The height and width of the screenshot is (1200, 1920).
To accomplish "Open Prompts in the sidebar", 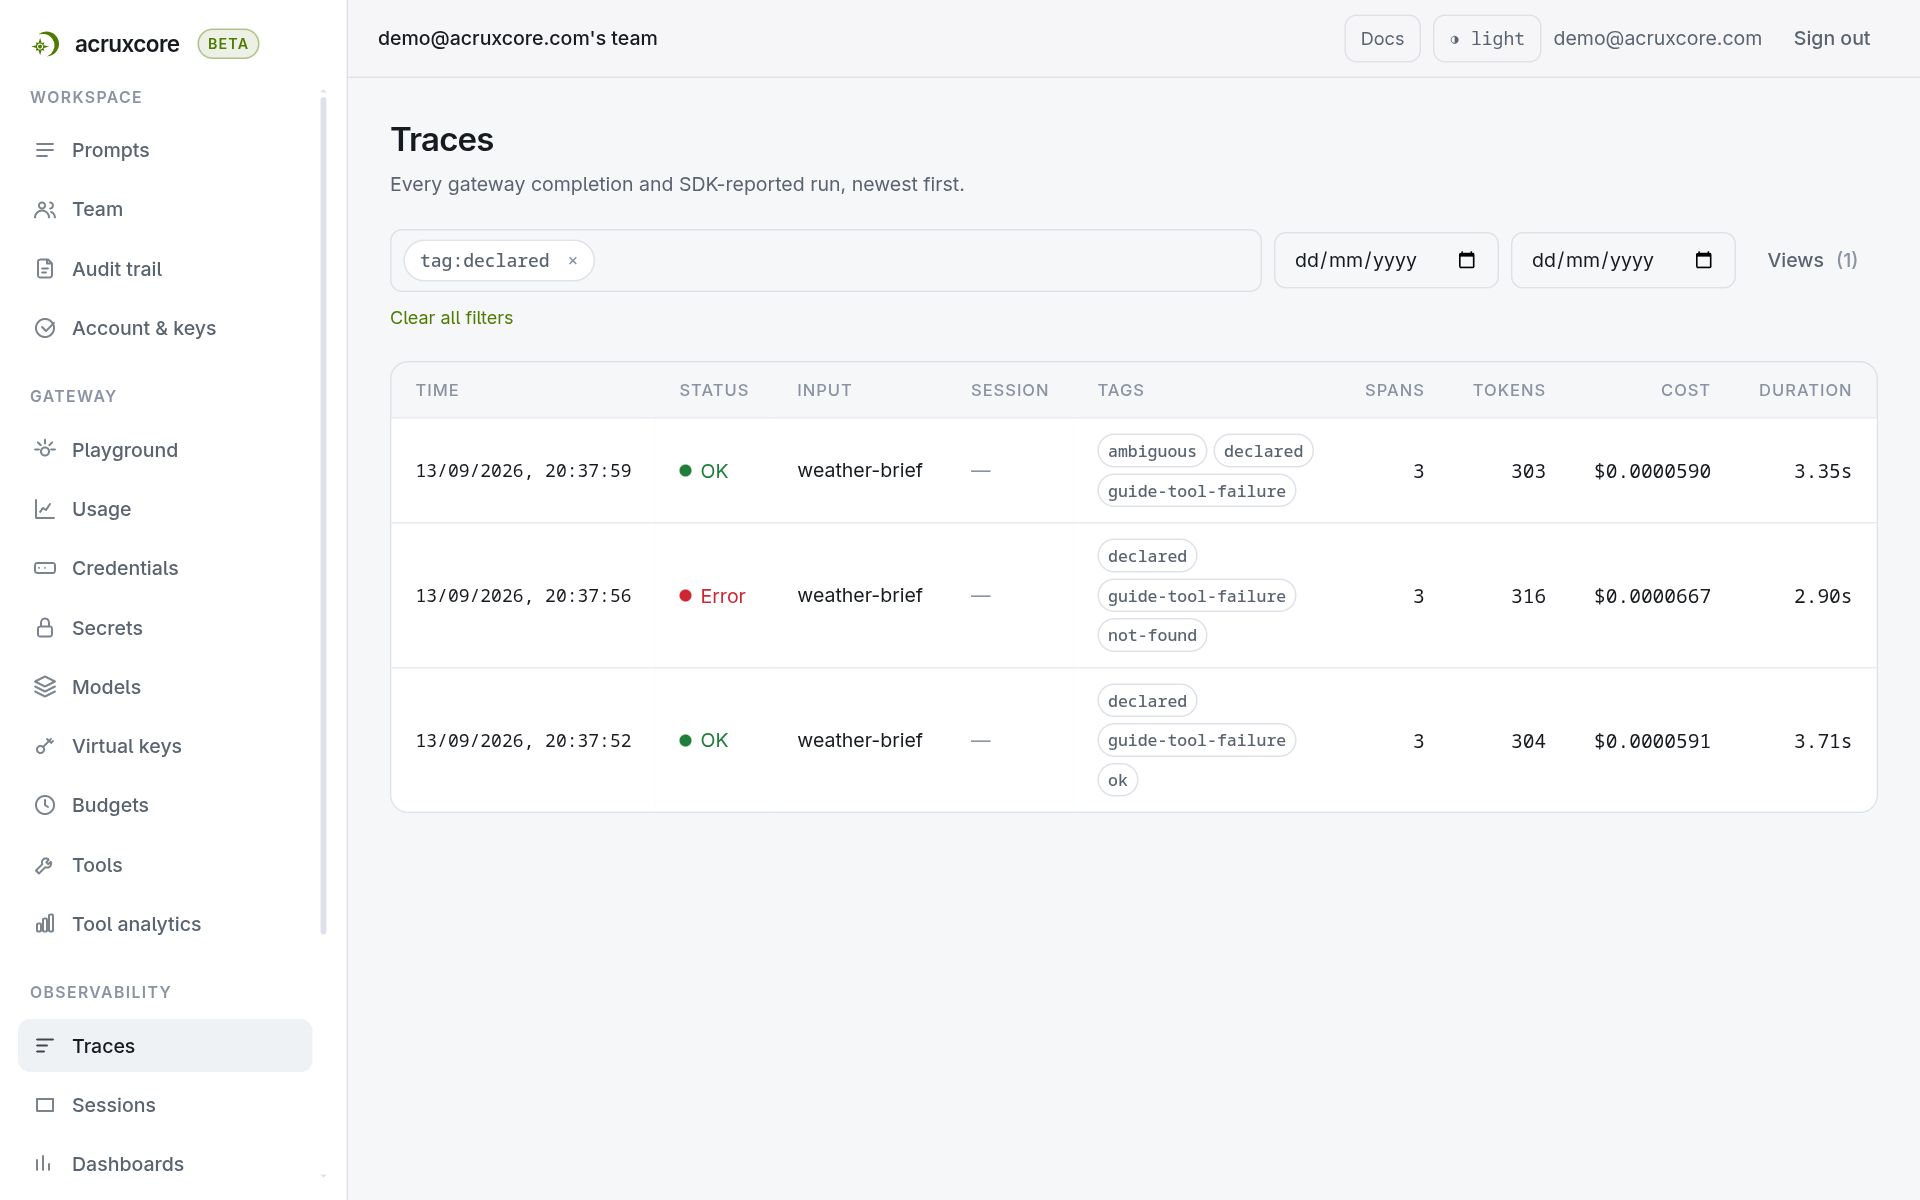I will [x=165, y=150].
